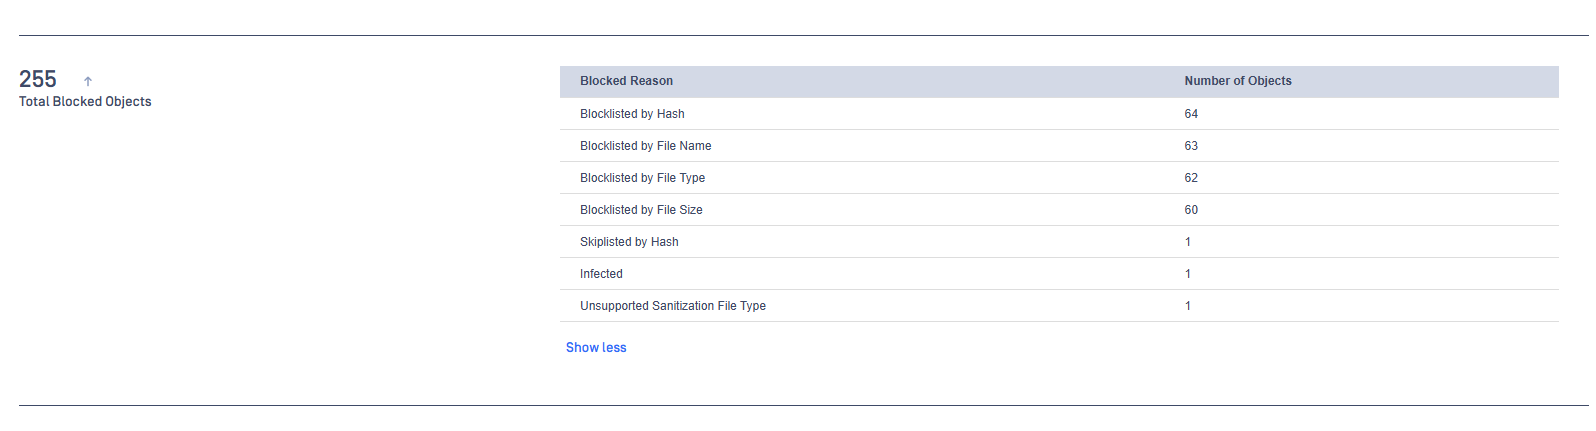Click the count 1 for Infected
Viewport: 1596px width, 431px height.
(1188, 274)
